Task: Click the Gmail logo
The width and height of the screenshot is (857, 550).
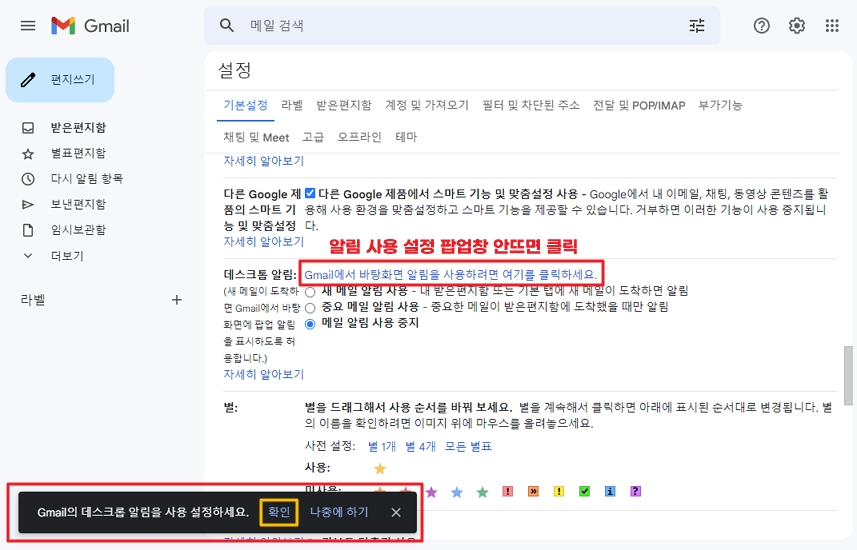Action: coord(90,26)
